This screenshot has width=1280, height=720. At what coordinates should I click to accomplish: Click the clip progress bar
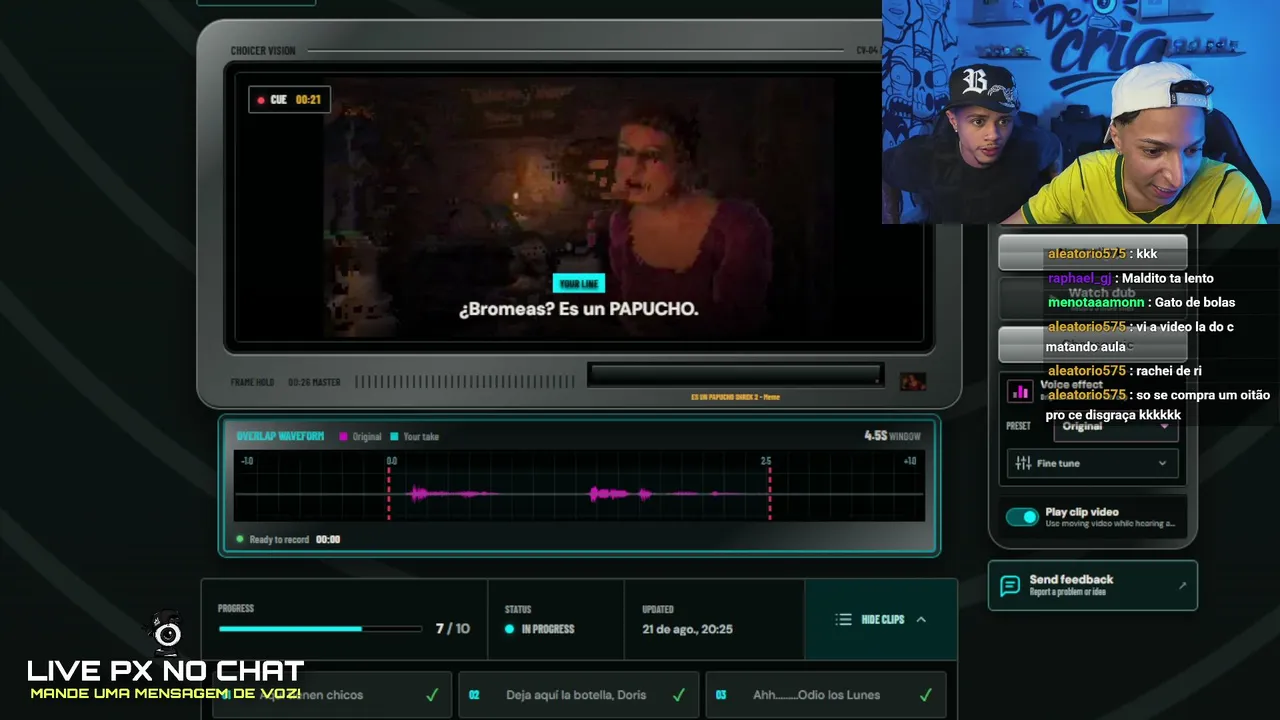pos(320,629)
